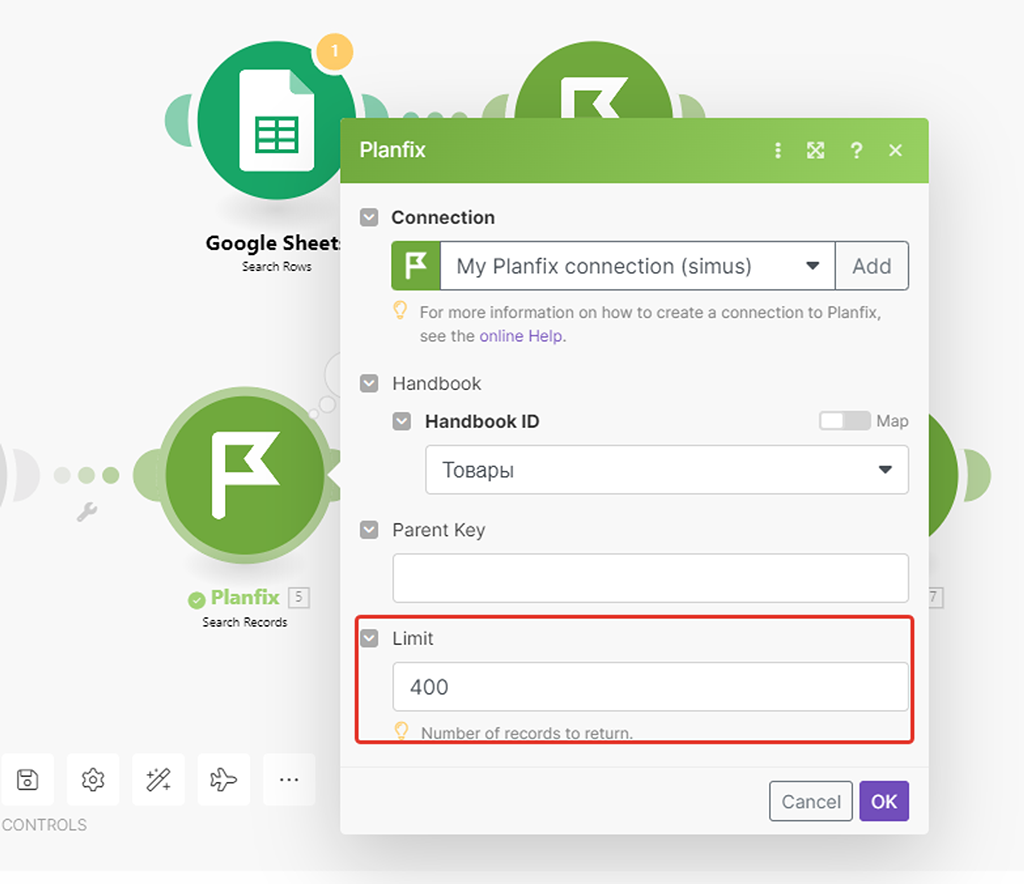Open Planfix dialog vertical dots menu
Viewport: 1024px width, 884px height.
coord(777,150)
